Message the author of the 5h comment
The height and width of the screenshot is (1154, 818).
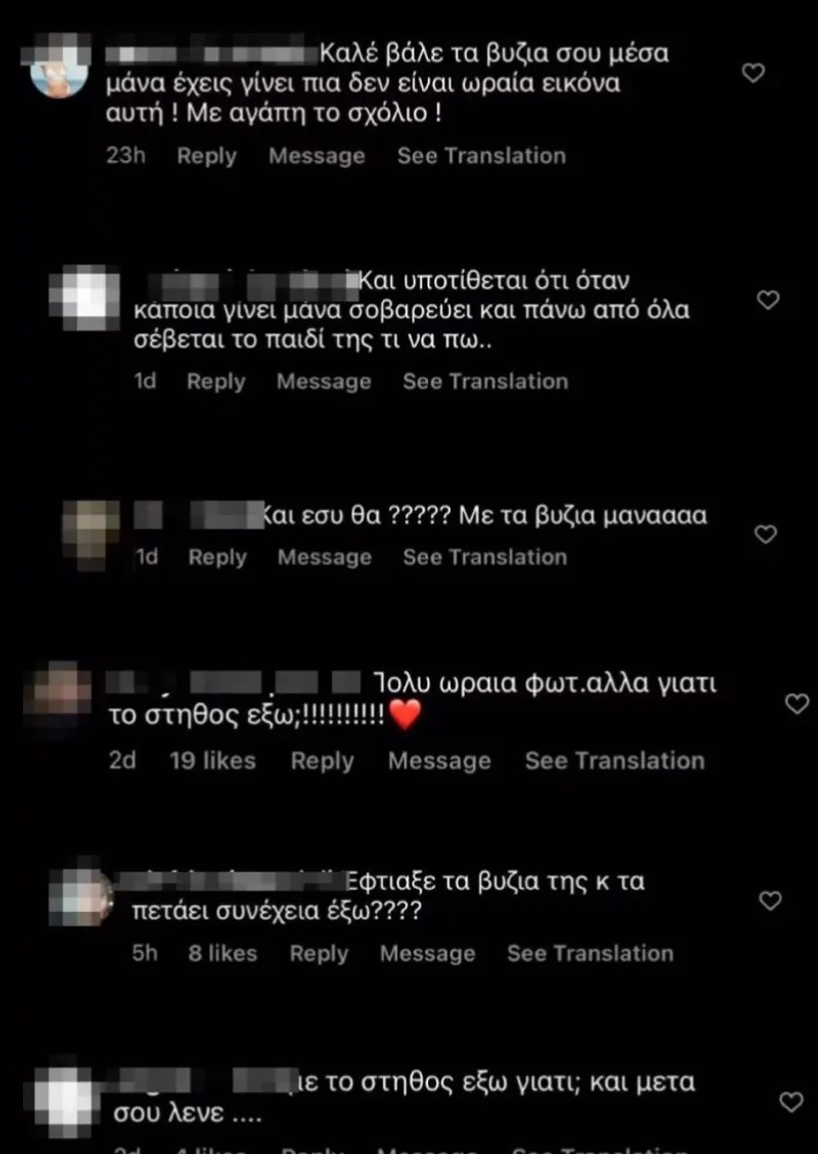(428, 953)
